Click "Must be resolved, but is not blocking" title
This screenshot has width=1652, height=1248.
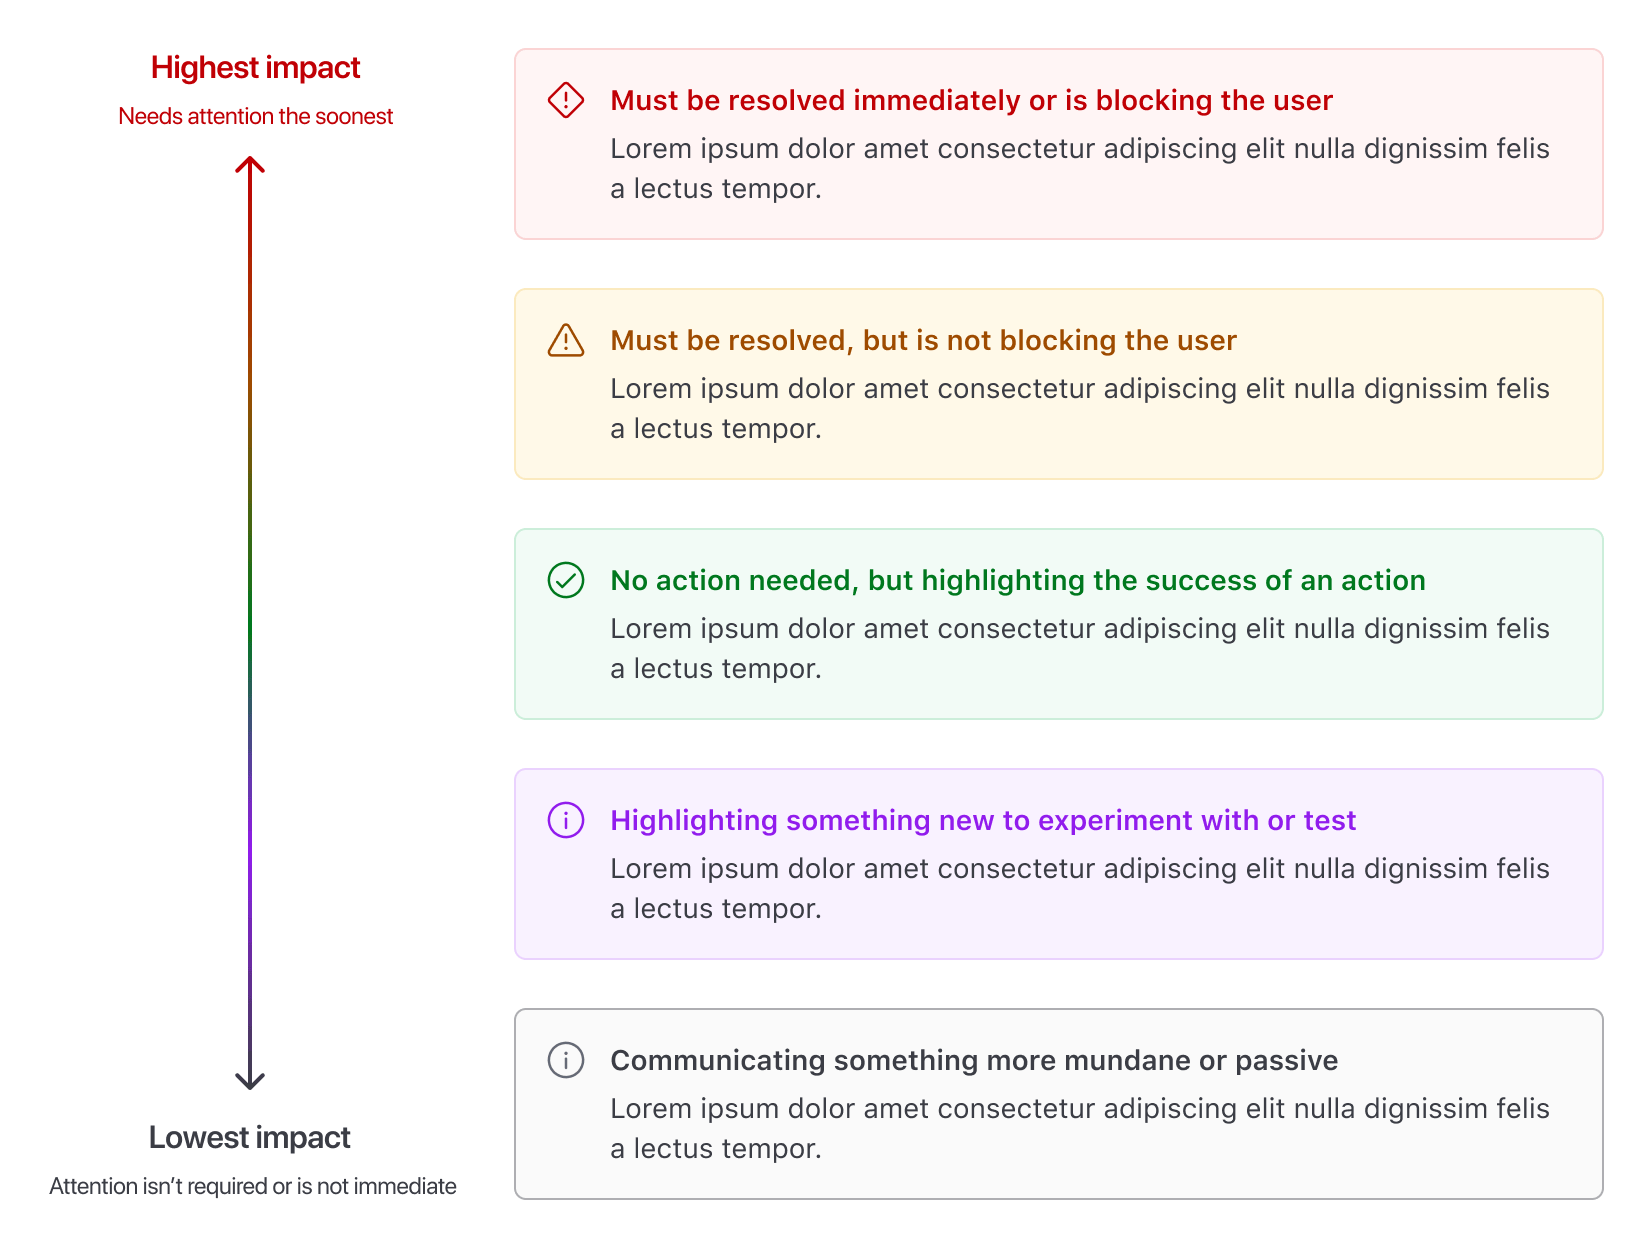click(x=923, y=340)
